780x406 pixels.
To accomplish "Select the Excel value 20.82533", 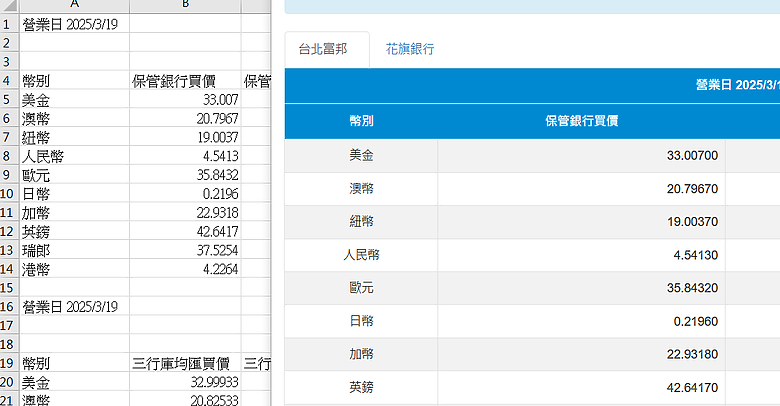I will (x=185, y=400).
